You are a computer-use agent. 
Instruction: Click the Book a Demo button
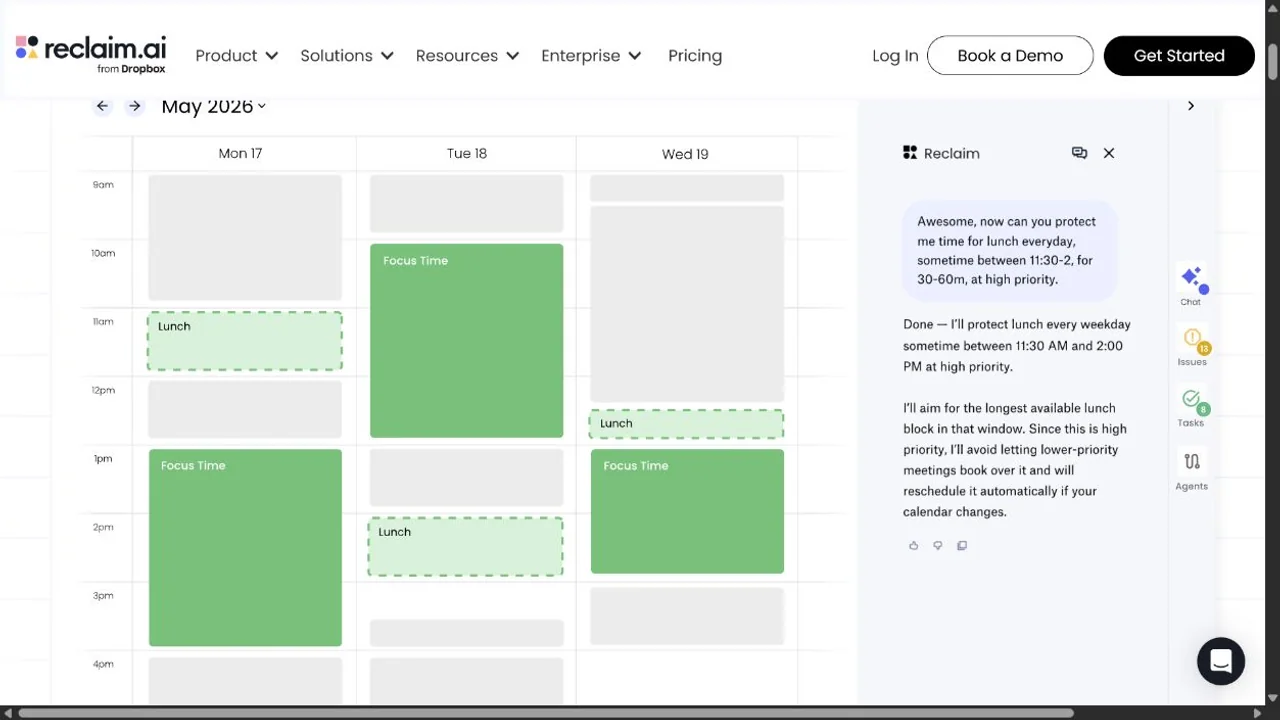[1010, 56]
